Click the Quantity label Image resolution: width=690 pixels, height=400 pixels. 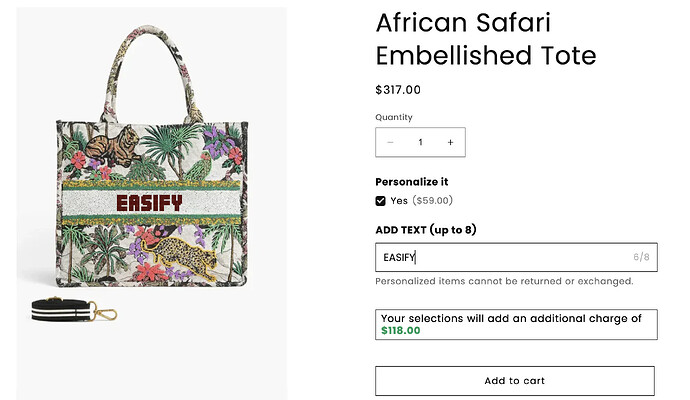[393, 117]
